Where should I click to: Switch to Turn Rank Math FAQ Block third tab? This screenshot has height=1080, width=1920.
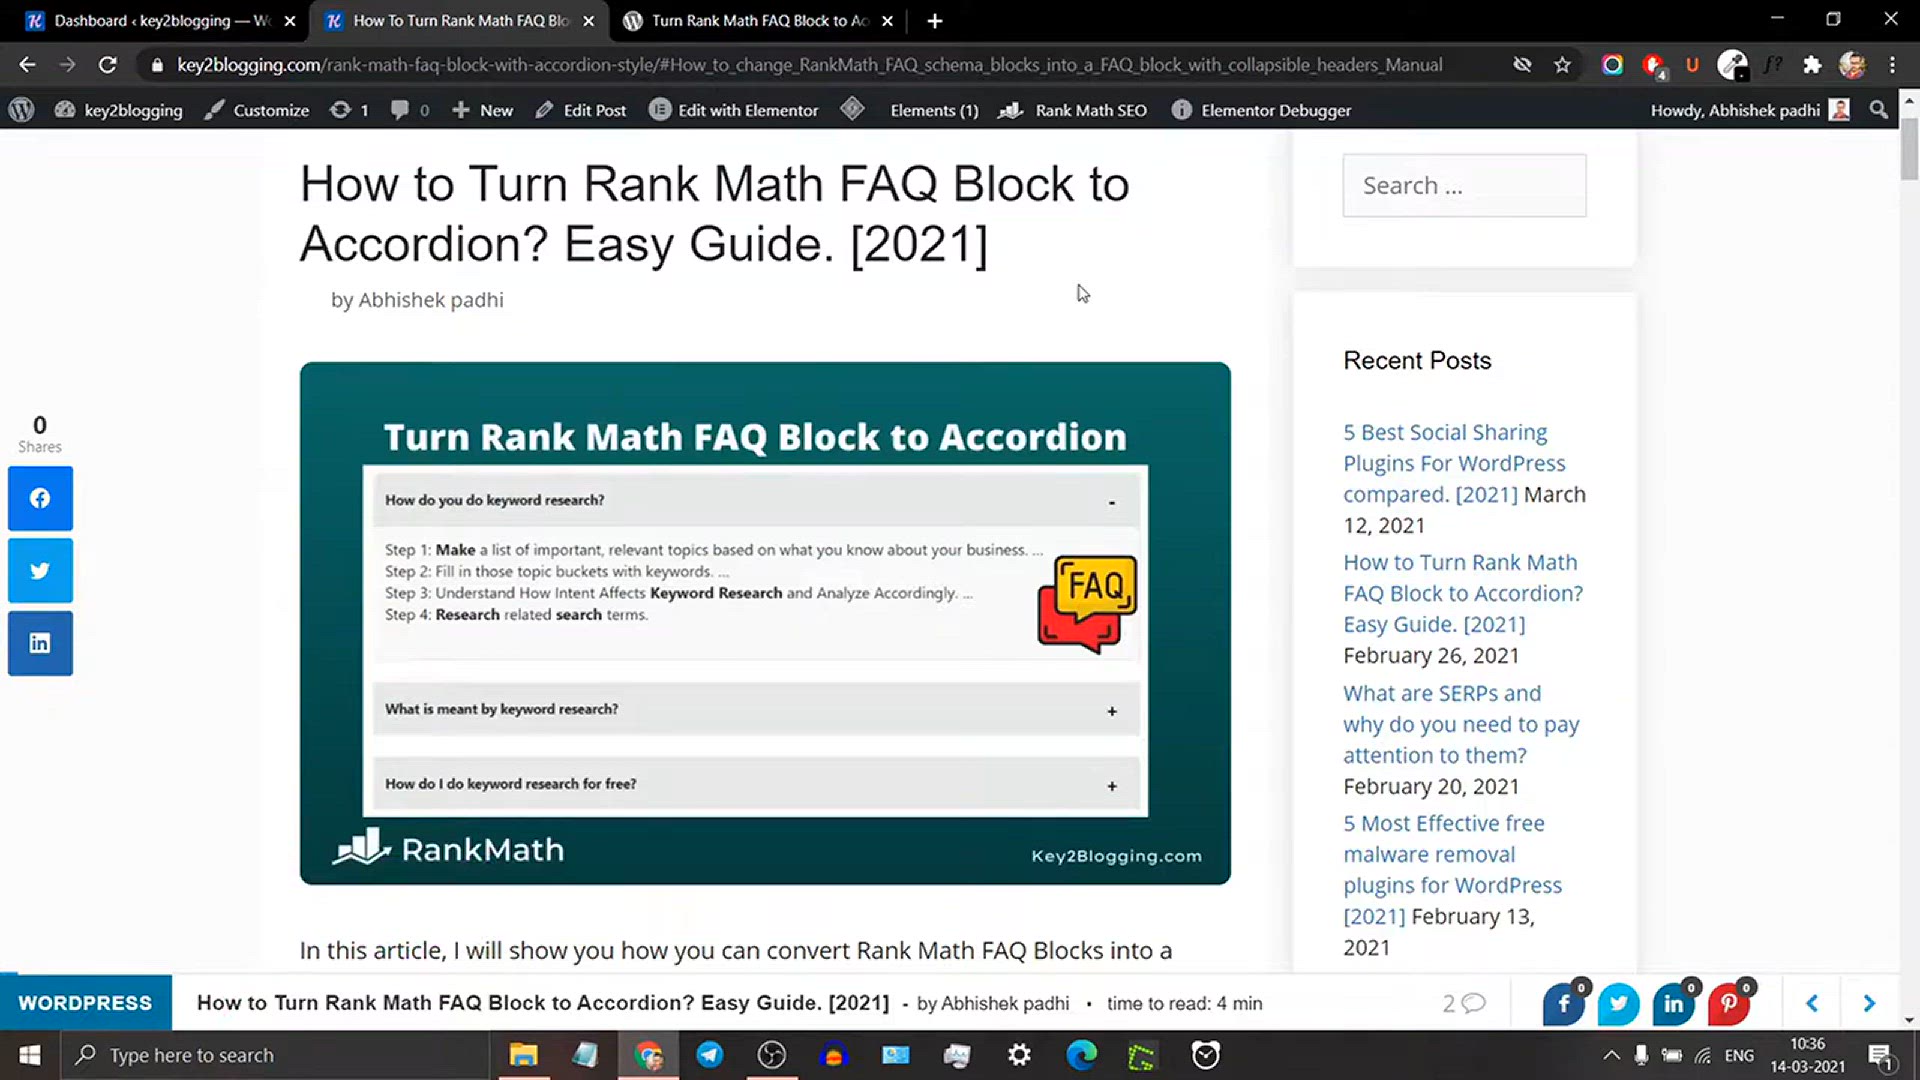757,21
